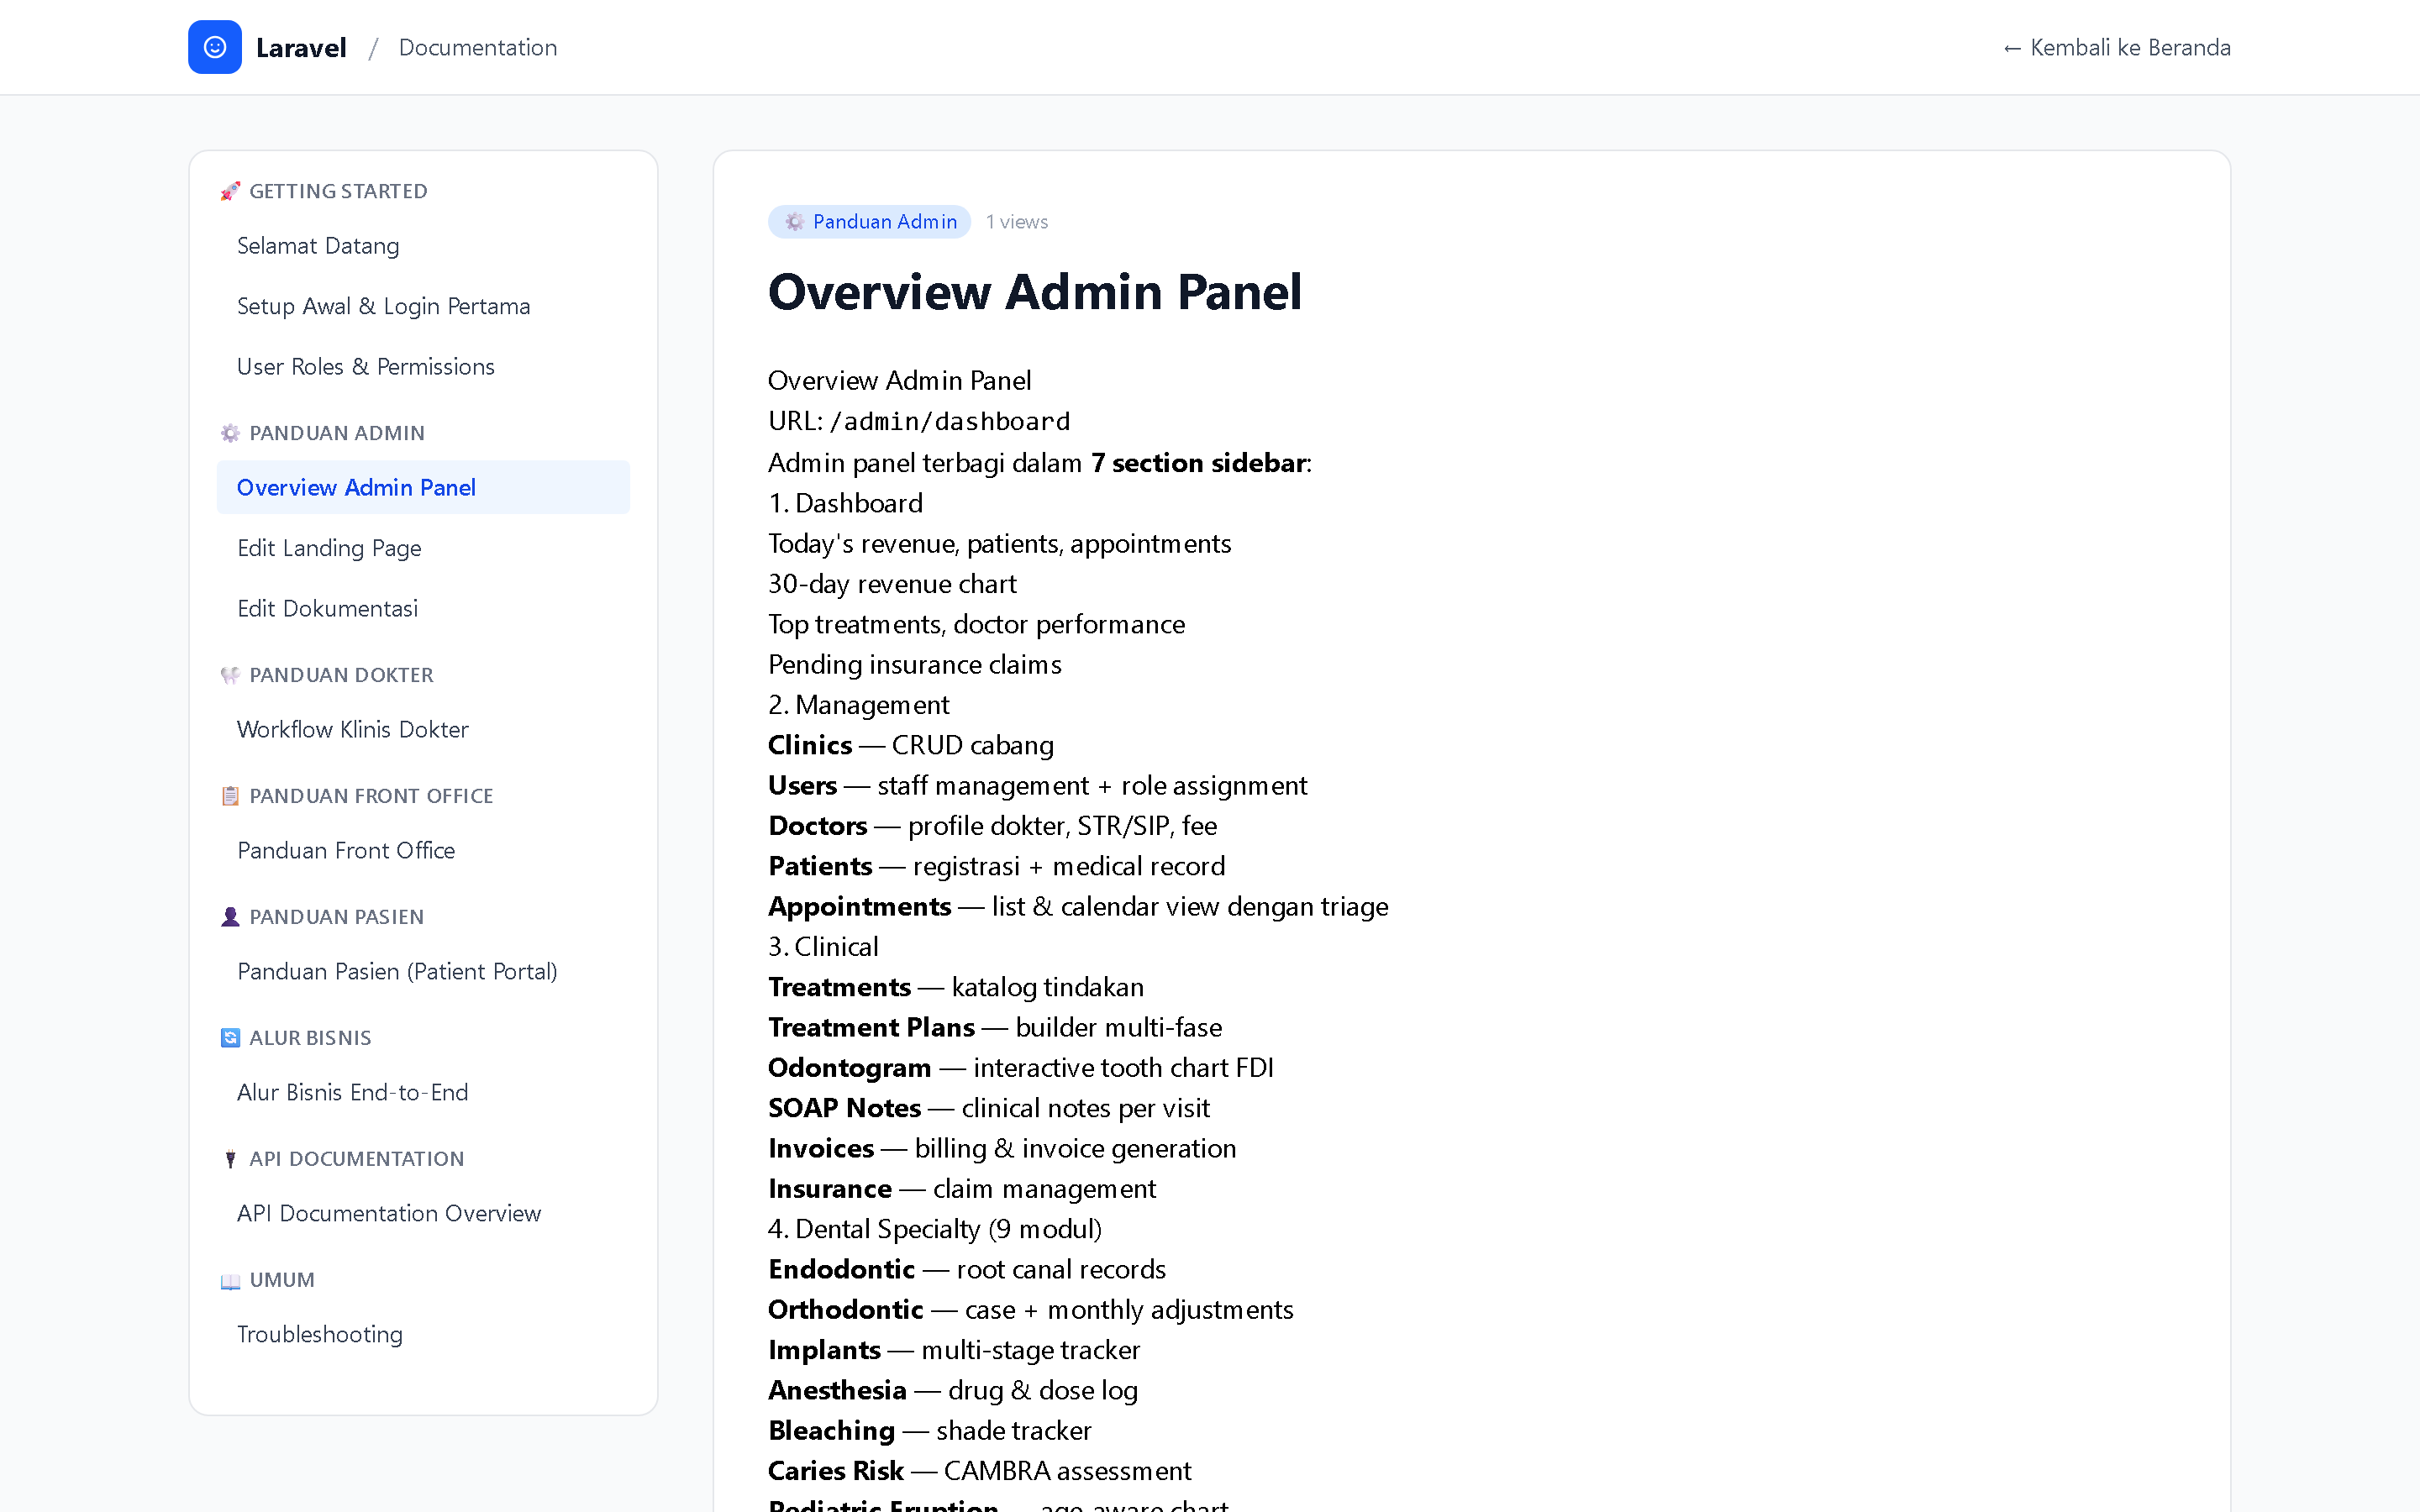
Task: Click the Panduan Admin category badge
Action: tap(869, 222)
